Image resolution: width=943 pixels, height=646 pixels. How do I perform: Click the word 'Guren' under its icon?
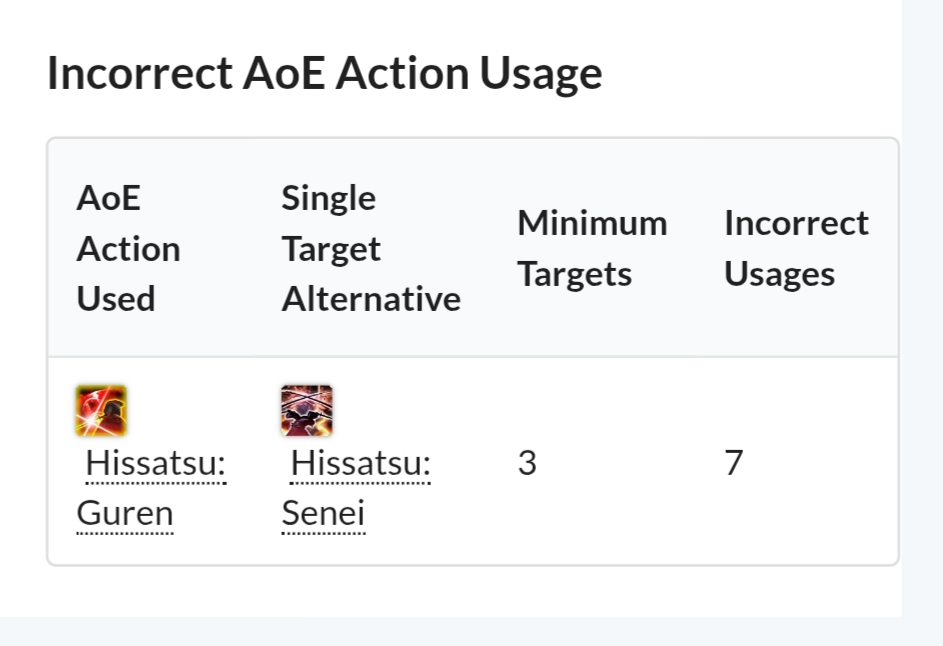click(x=124, y=514)
